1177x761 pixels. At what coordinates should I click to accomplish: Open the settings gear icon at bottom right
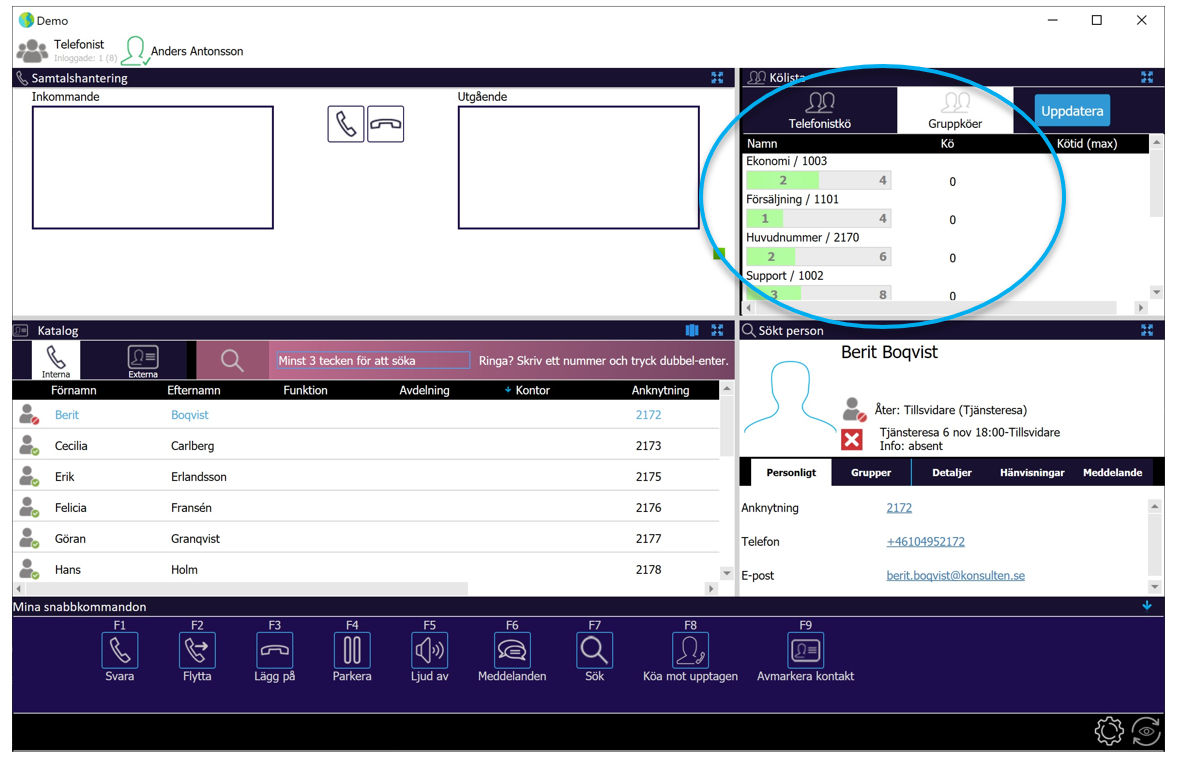click(x=1109, y=730)
